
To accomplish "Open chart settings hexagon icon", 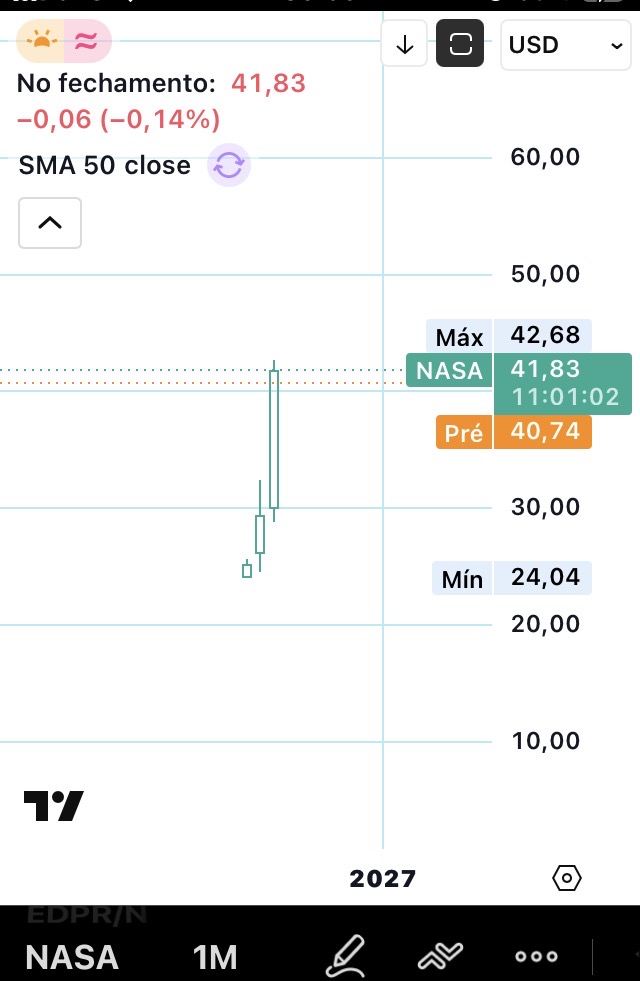I will 567,878.
